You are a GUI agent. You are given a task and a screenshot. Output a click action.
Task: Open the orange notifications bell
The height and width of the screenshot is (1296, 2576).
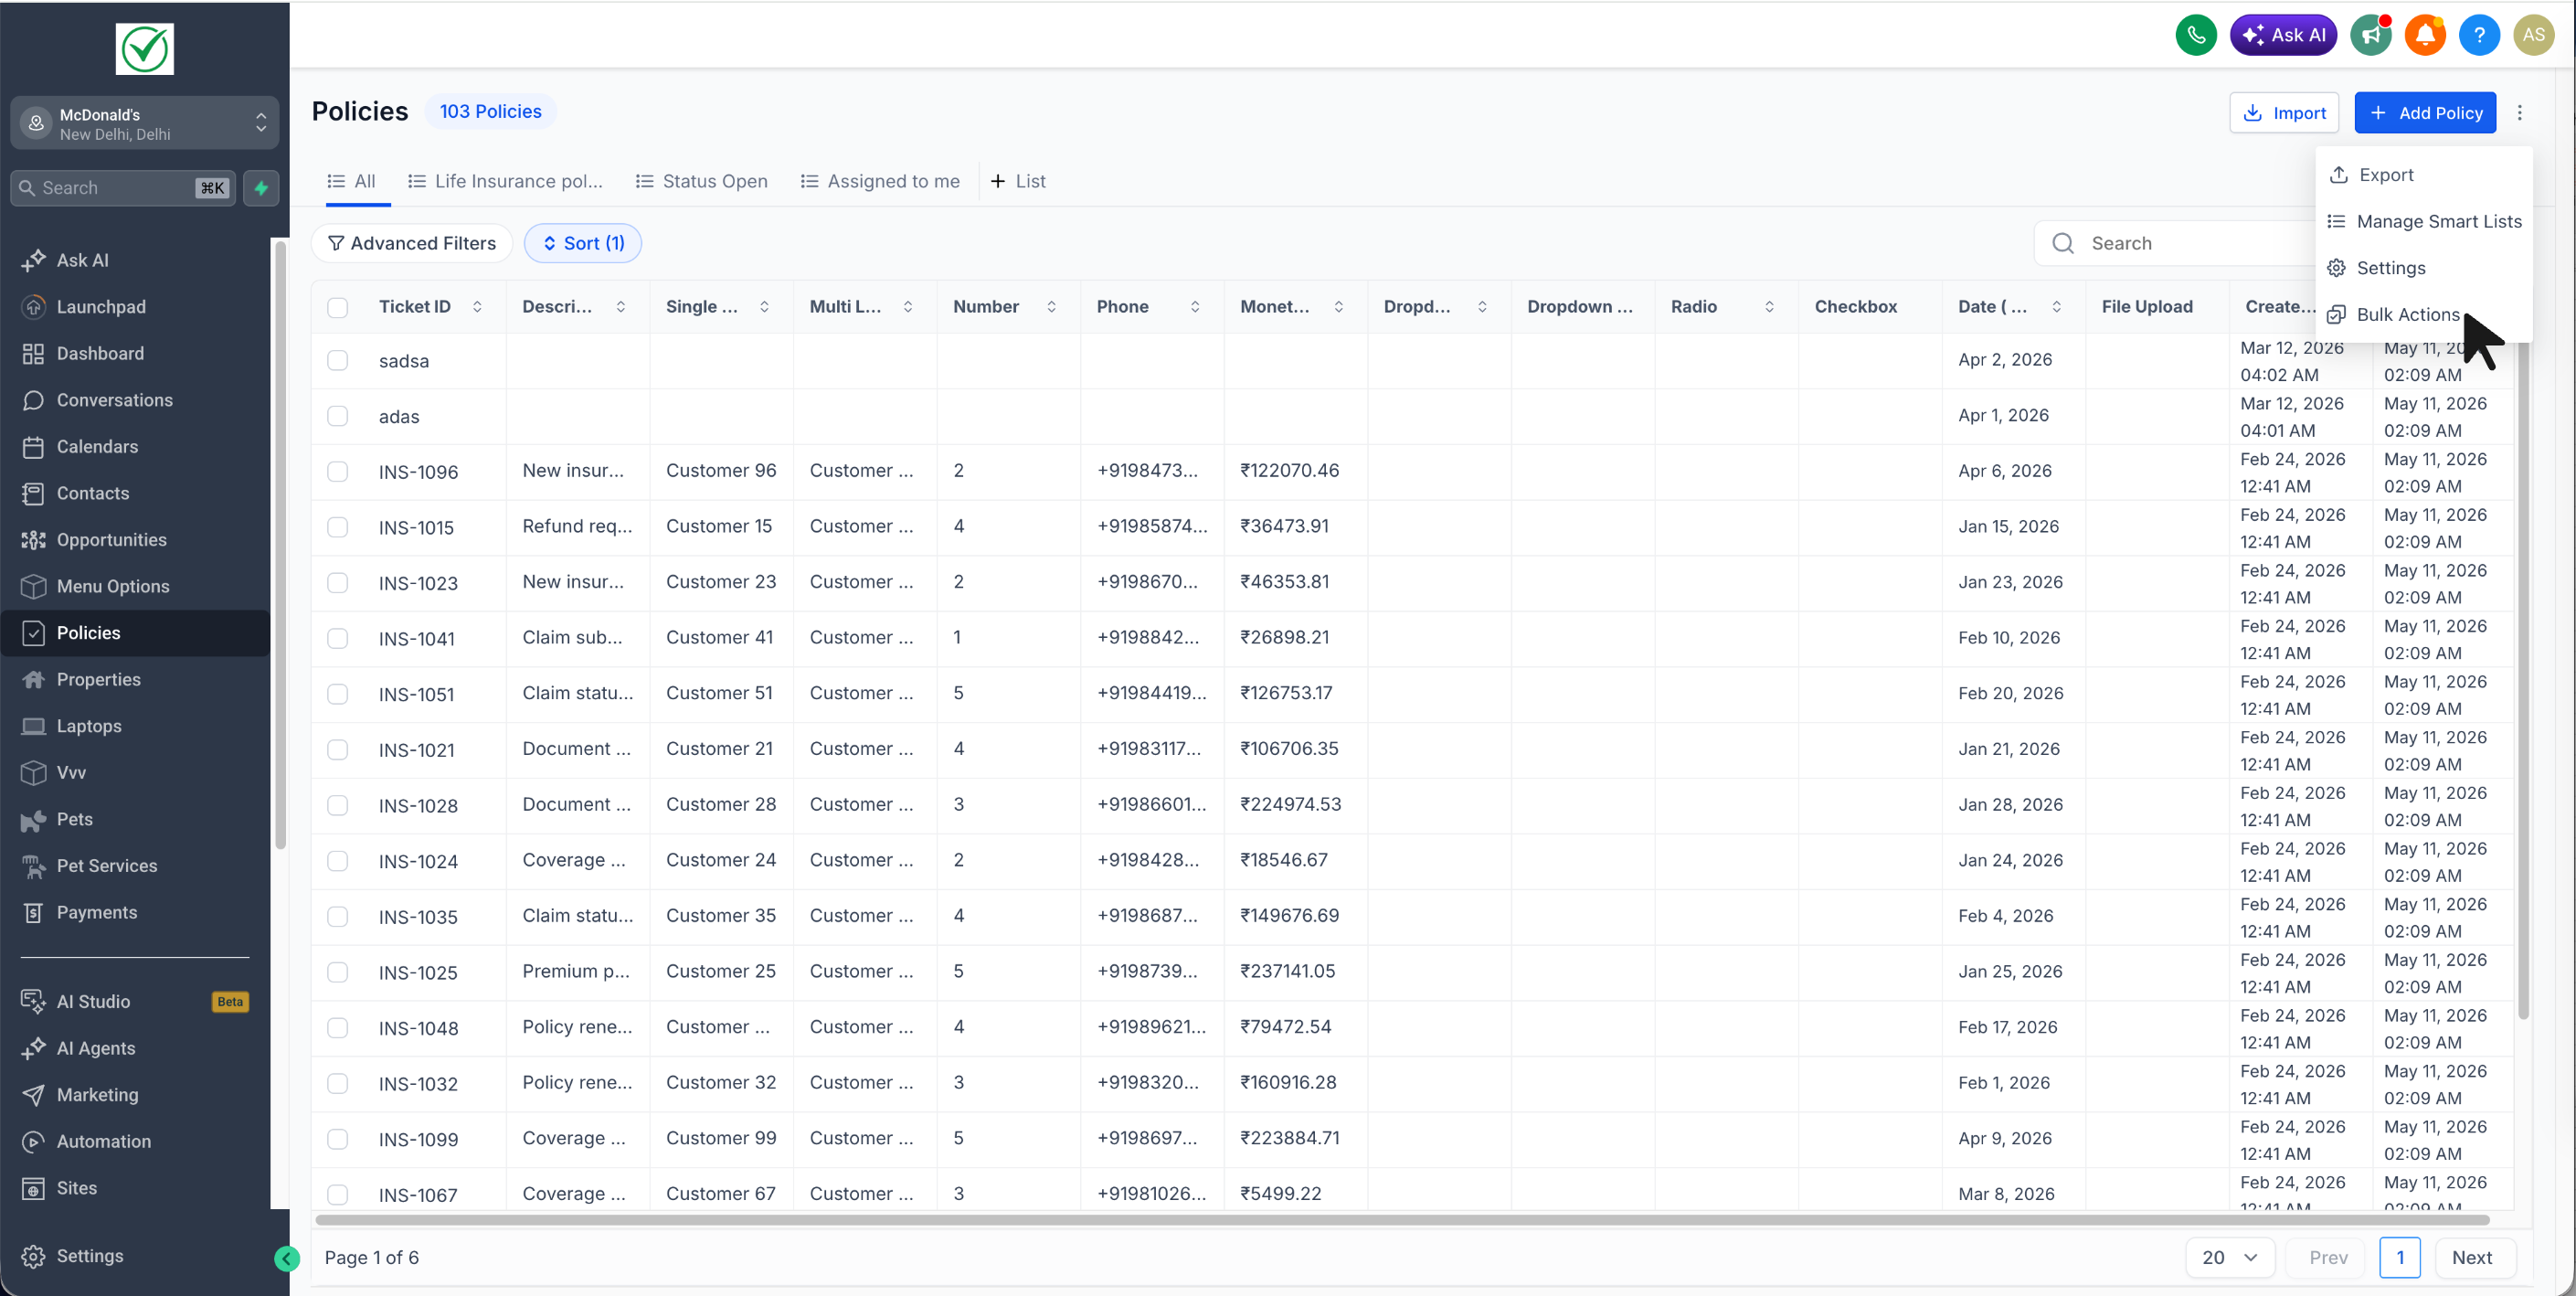click(2425, 35)
